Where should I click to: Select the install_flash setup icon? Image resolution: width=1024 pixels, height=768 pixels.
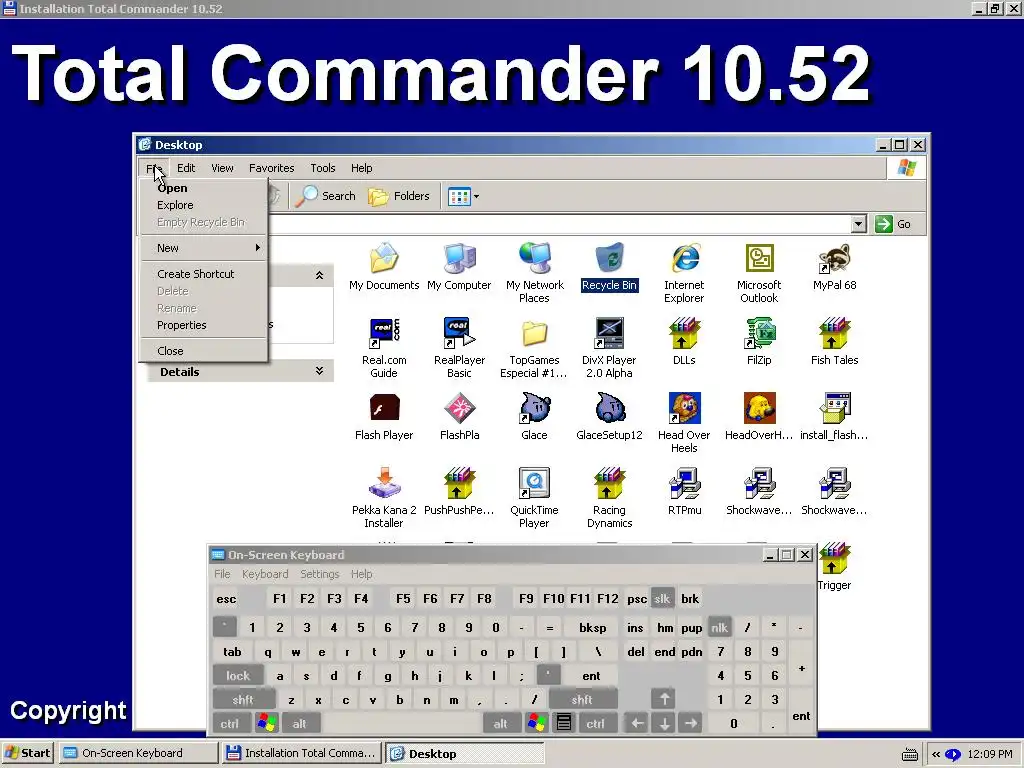coord(834,408)
